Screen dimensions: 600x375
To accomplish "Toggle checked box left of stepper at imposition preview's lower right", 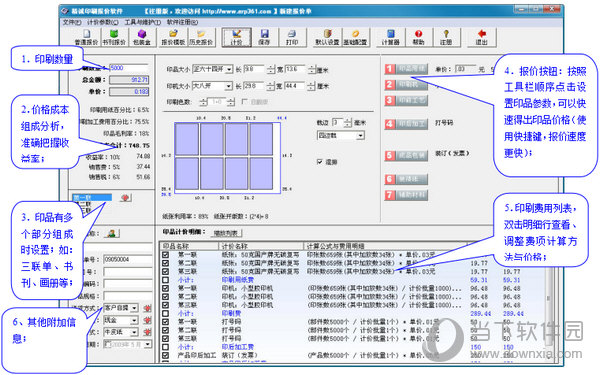I will pyautogui.click(x=320, y=162).
